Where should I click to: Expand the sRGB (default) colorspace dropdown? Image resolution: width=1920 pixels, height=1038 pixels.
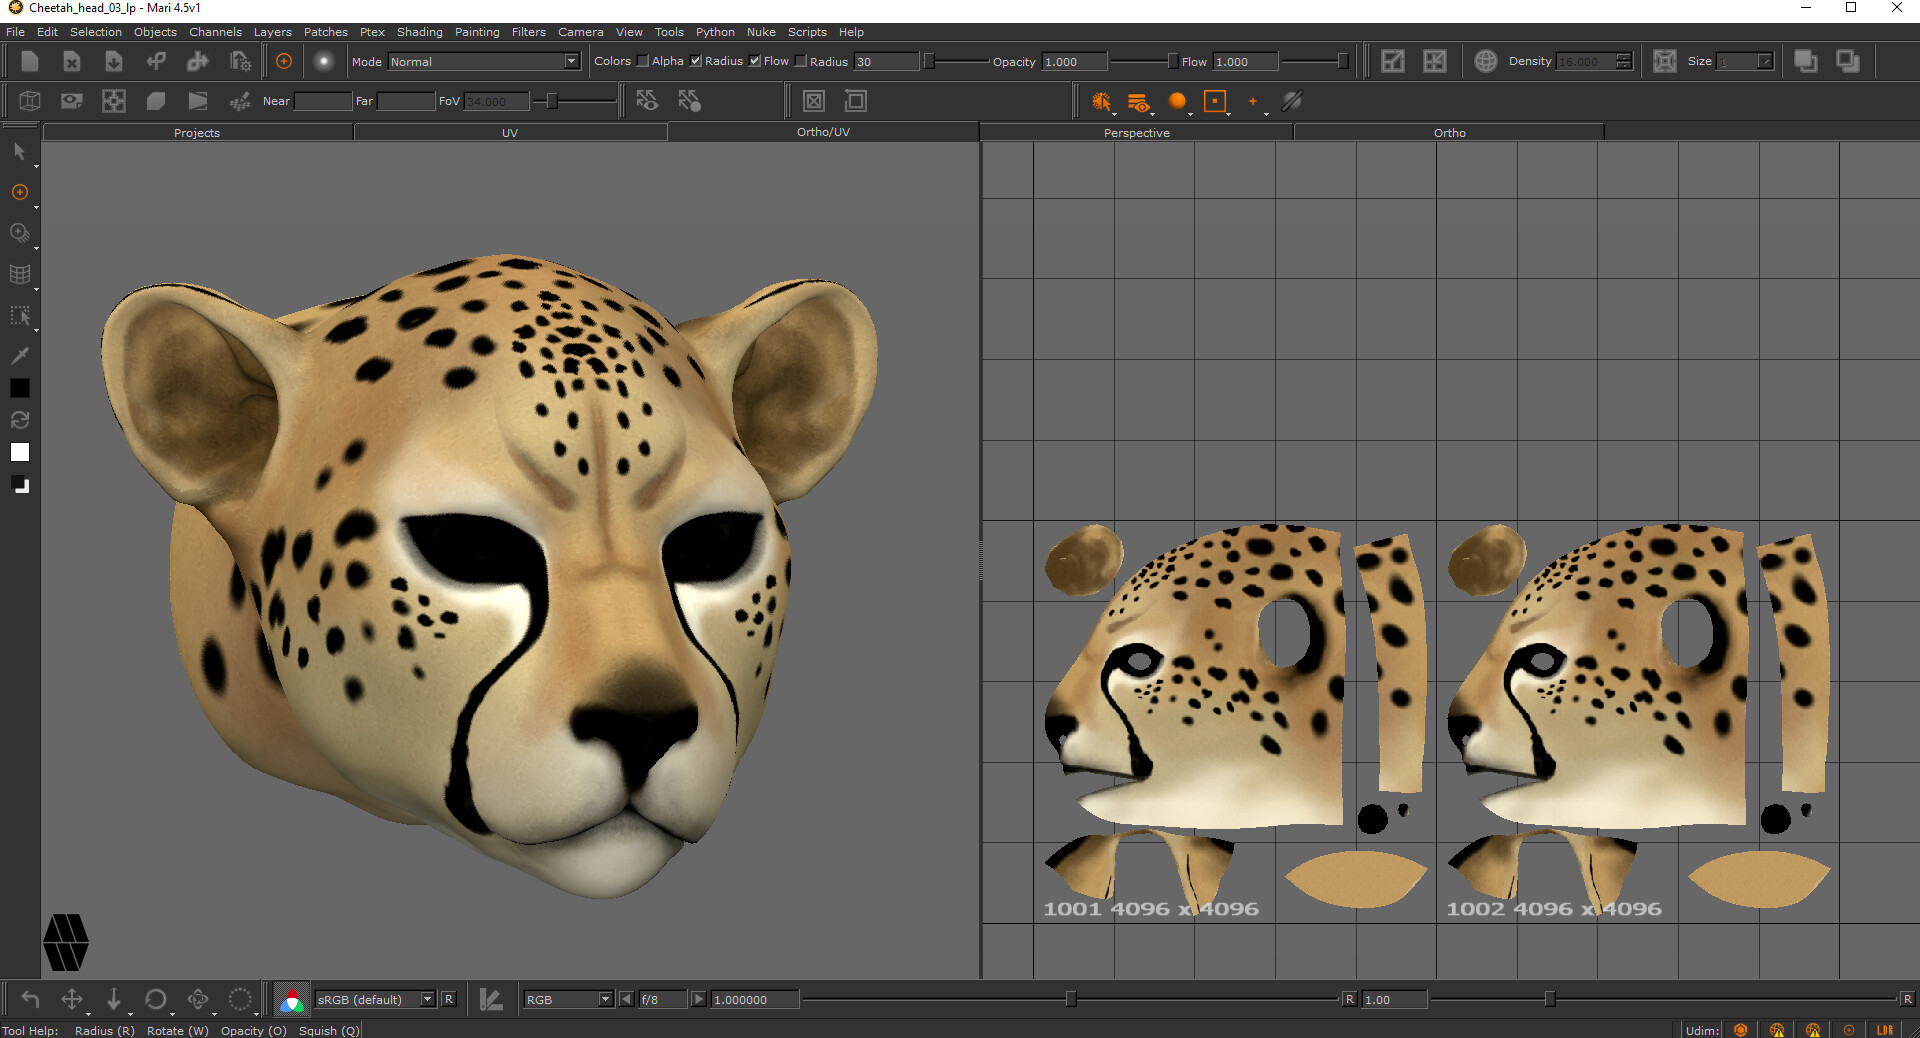point(376,999)
